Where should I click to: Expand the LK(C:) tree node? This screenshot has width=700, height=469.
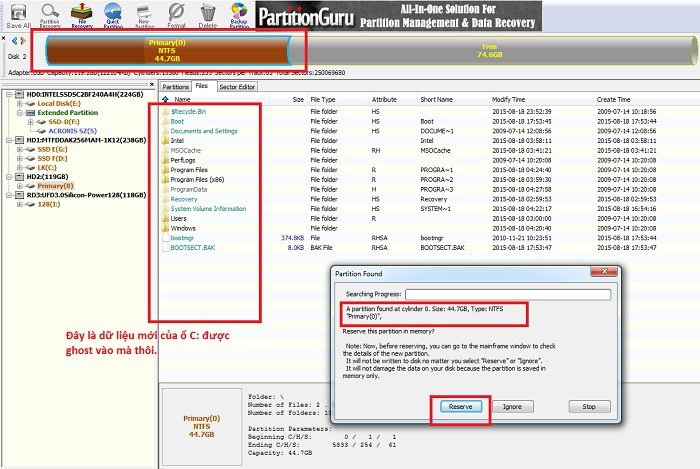(x=20, y=168)
